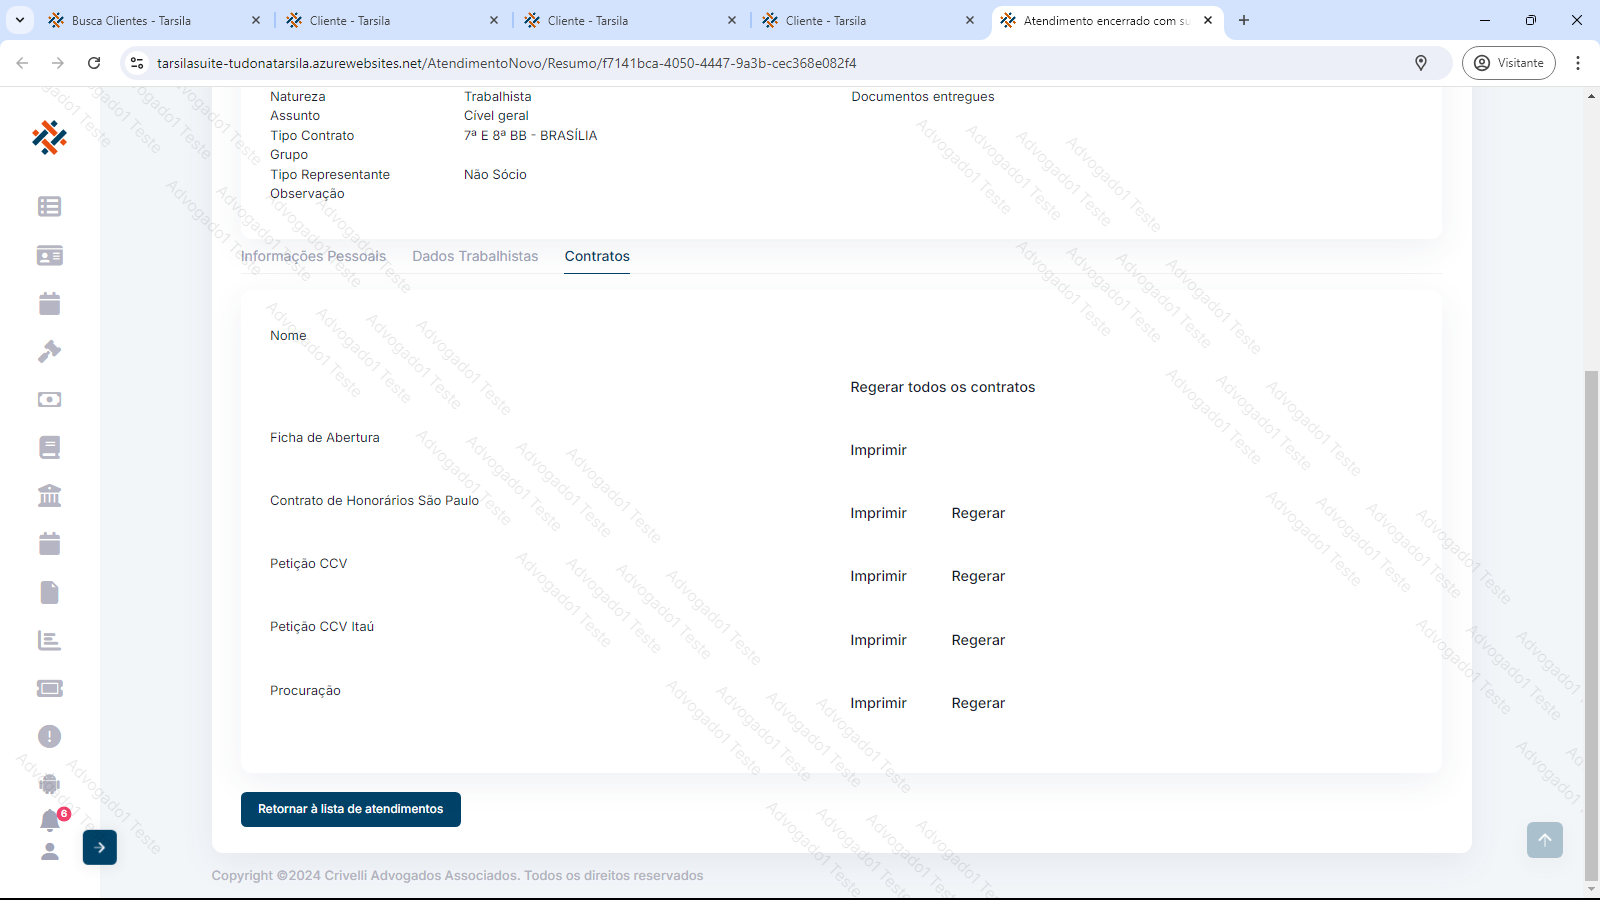Switch to the Dados Trabalhistas tab

[x=475, y=257]
